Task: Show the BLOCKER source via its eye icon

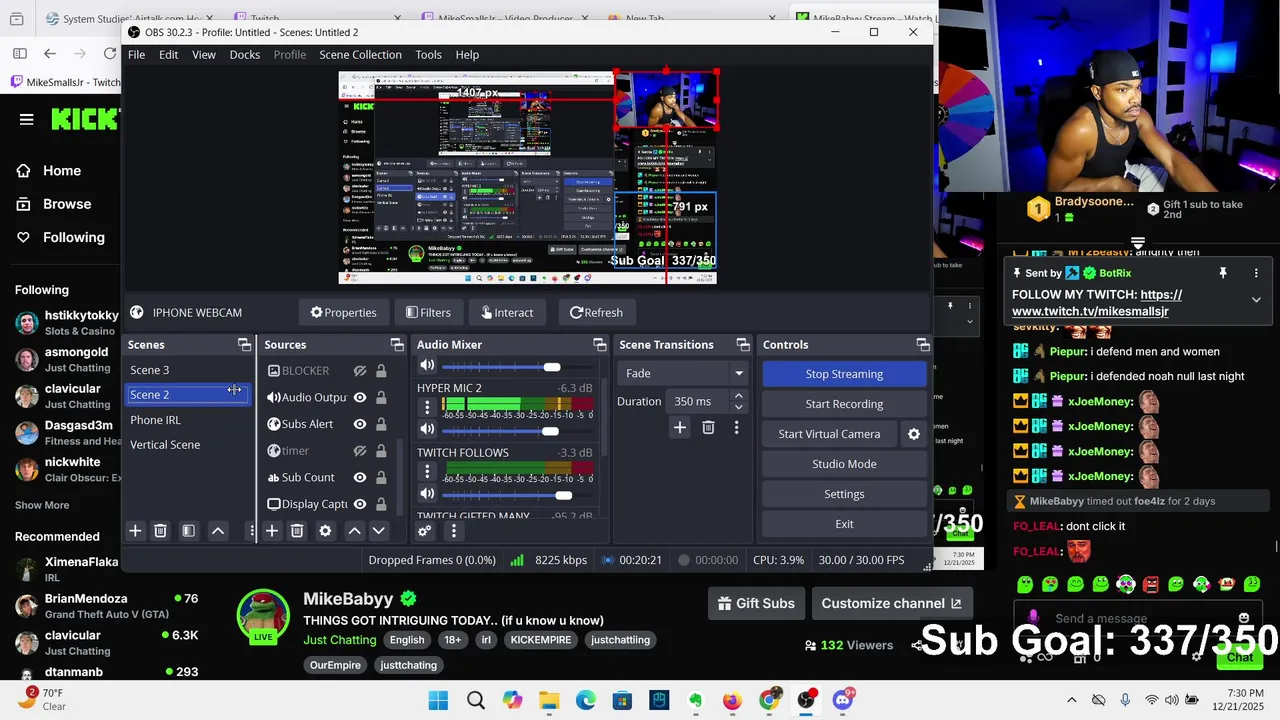Action: 360,371
